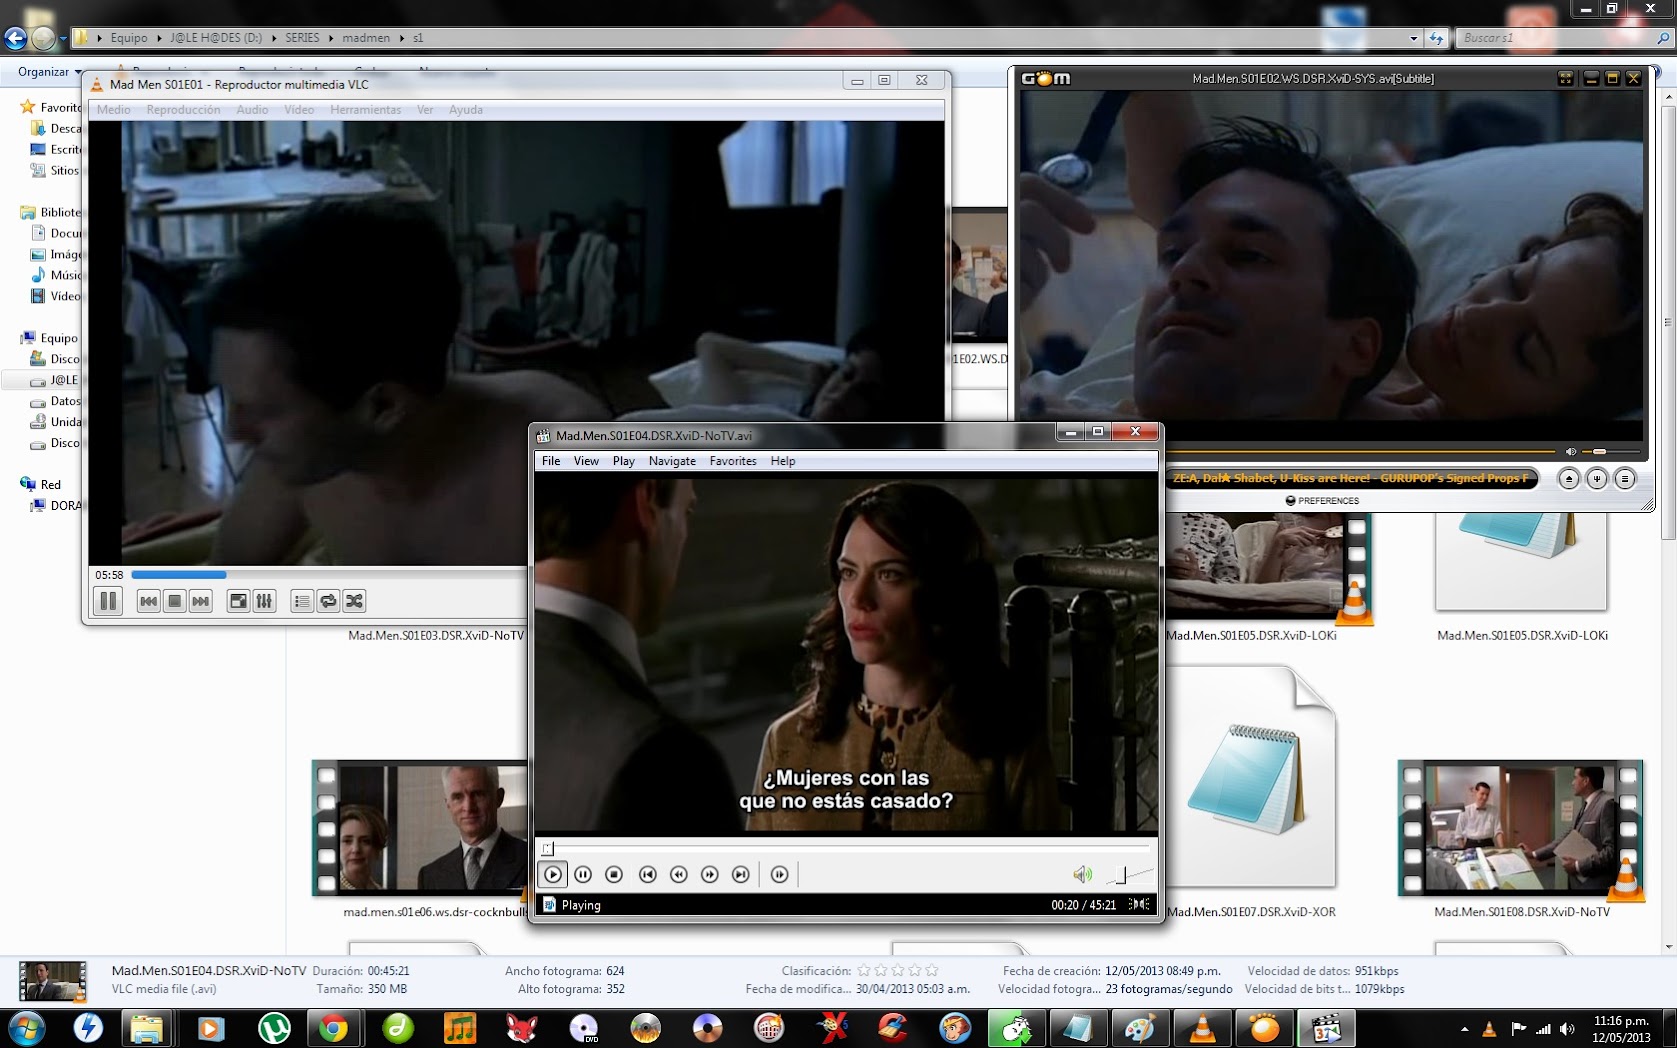The height and width of the screenshot is (1048, 1677).
Task: Open Organizar dropdown in Explorer
Action: [49, 72]
